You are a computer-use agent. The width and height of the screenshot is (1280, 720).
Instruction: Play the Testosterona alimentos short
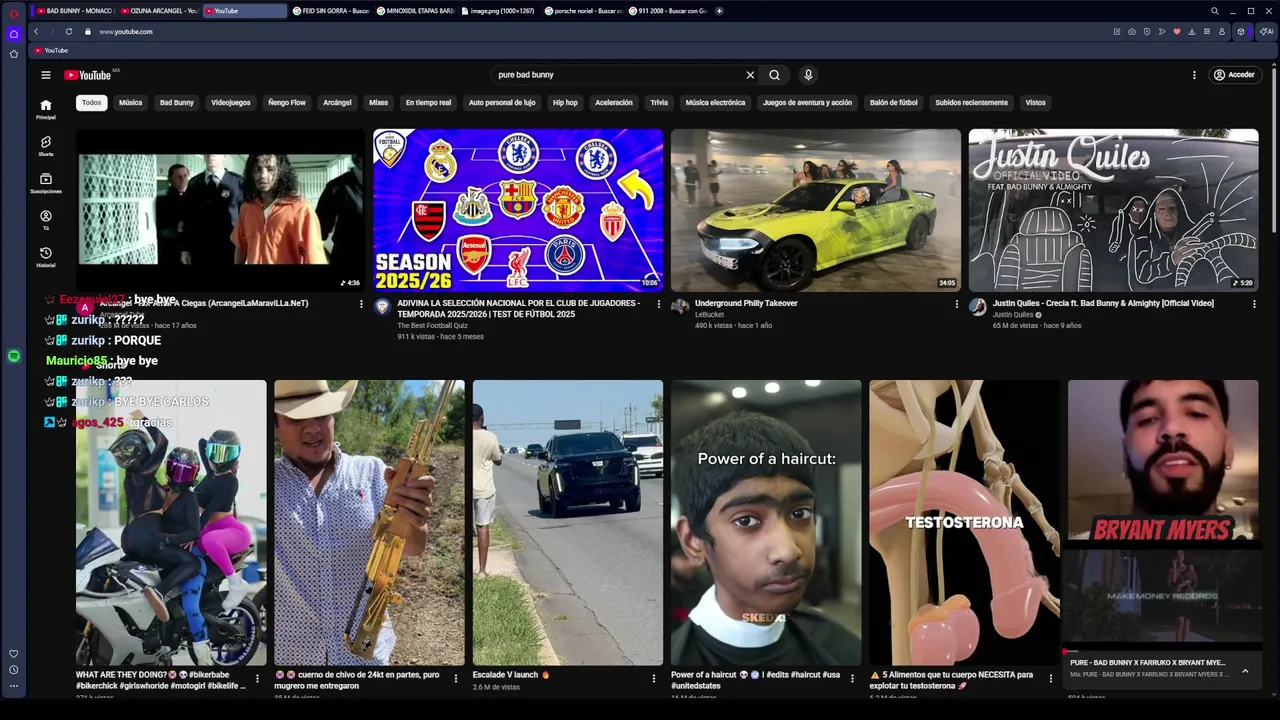click(964, 522)
